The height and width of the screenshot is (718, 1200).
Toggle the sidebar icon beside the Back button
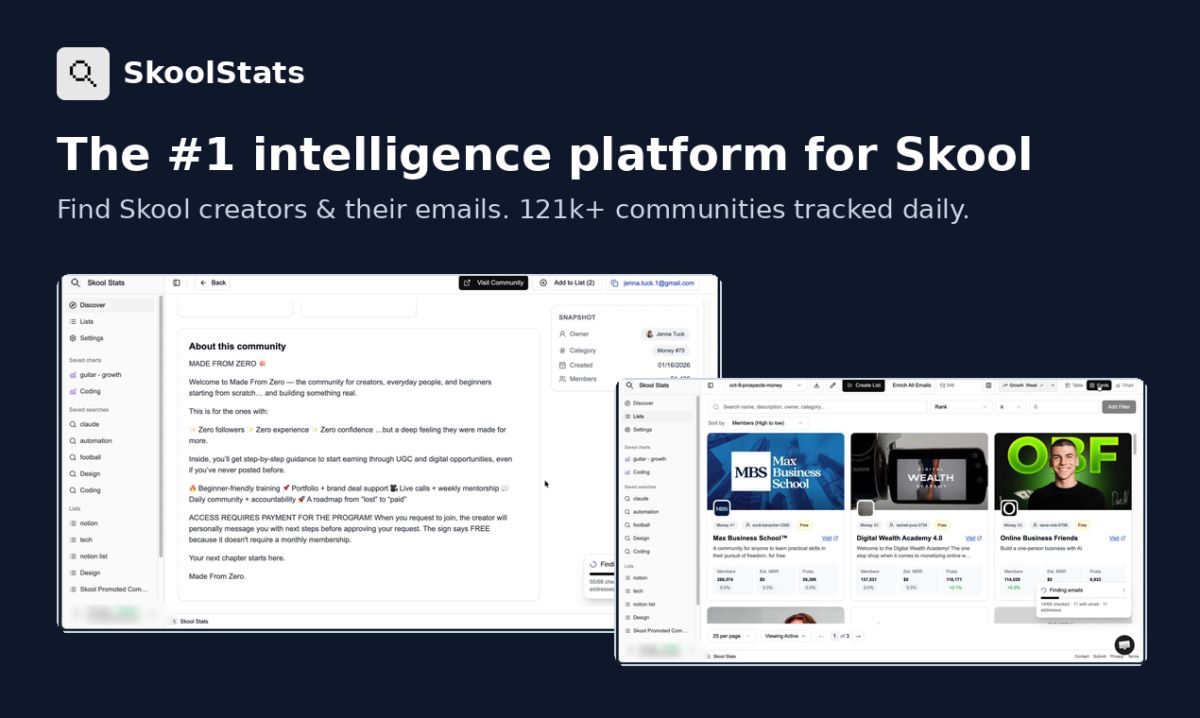(177, 283)
